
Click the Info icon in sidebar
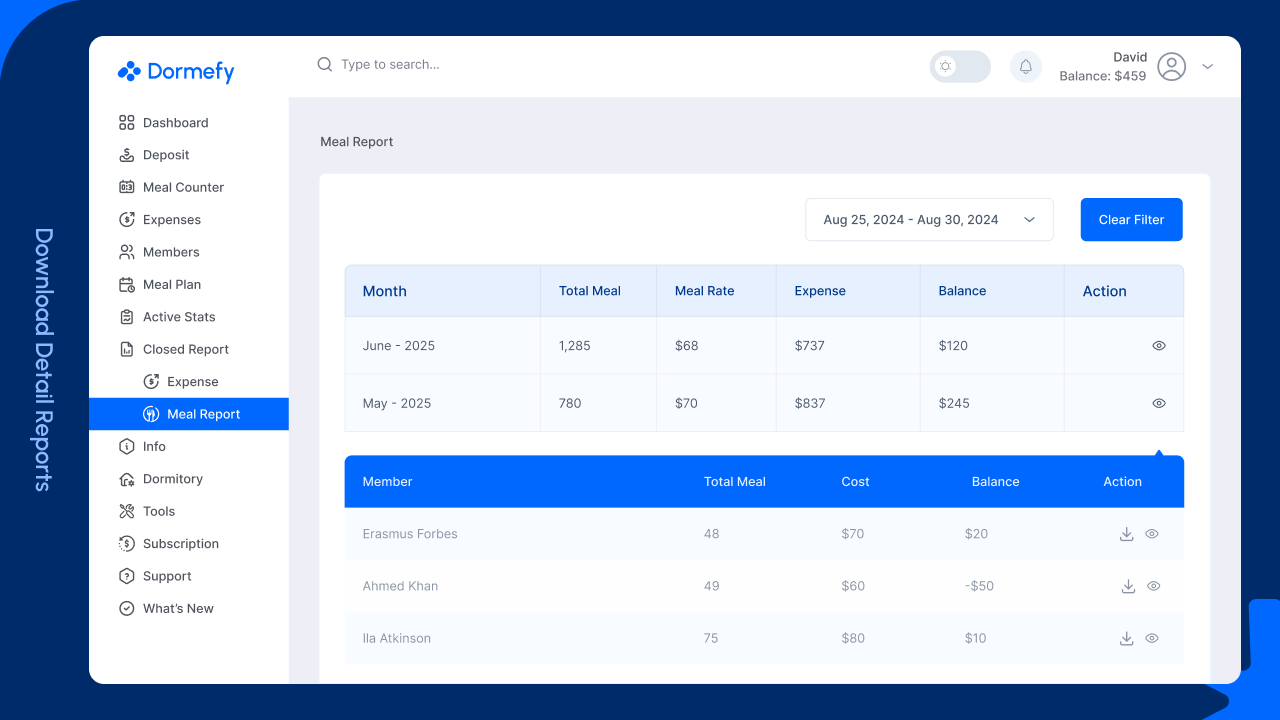[126, 446]
